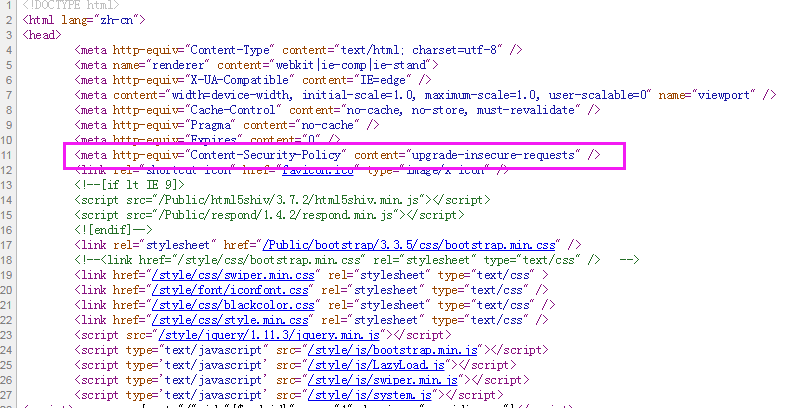The height and width of the screenshot is (408, 807).
Task: Open the favicon.ico link
Action: click(x=318, y=170)
